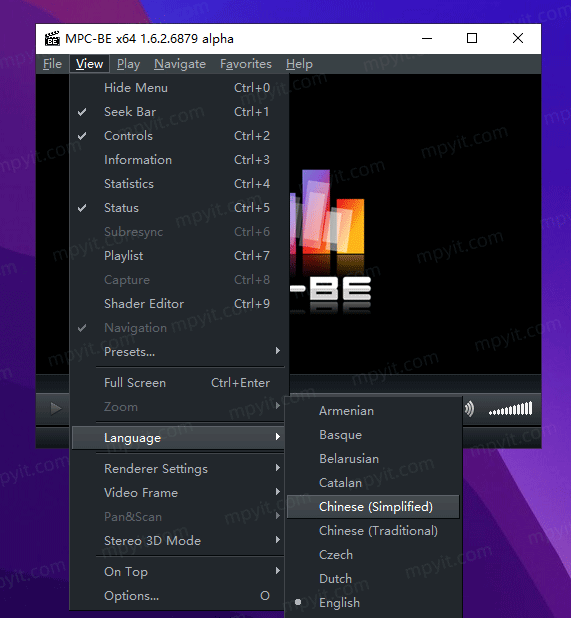The width and height of the screenshot is (571, 618).
Task: Select Catalan language
Action: pyautogui.click(x=373, y=483)
